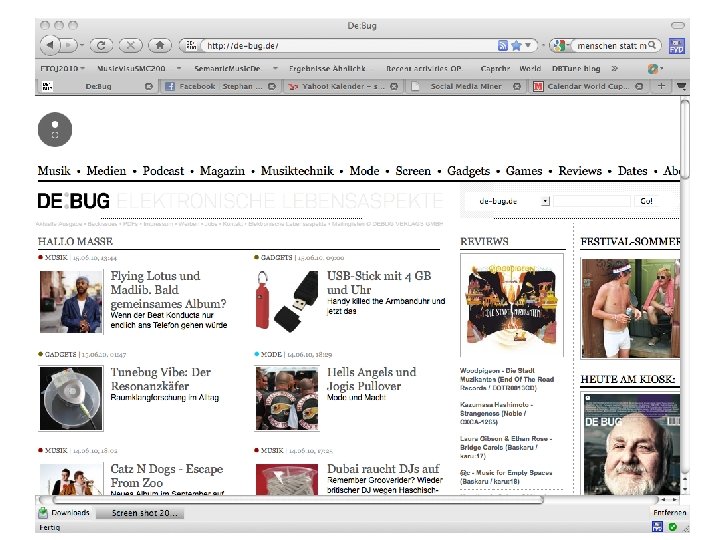
Task: Bookmark this page with the star icon
Action: coord(517,45)
